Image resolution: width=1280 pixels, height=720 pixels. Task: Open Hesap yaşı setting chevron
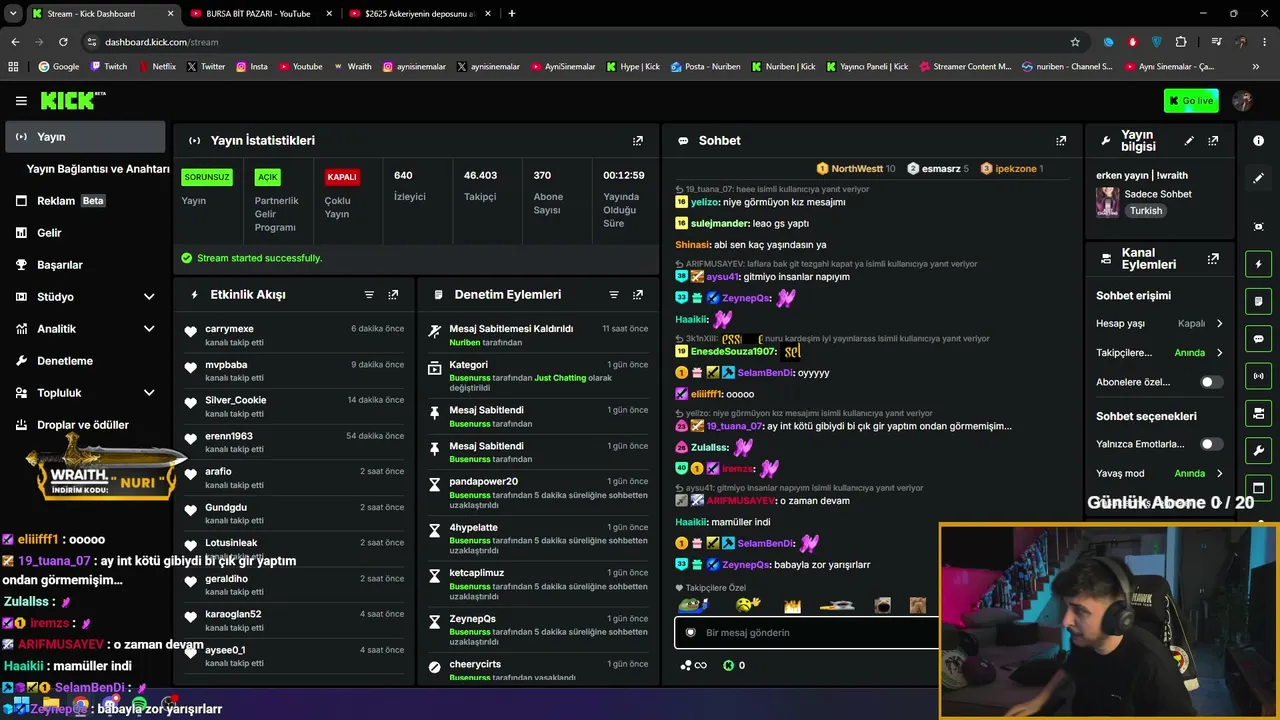(x=1219, y=324)
